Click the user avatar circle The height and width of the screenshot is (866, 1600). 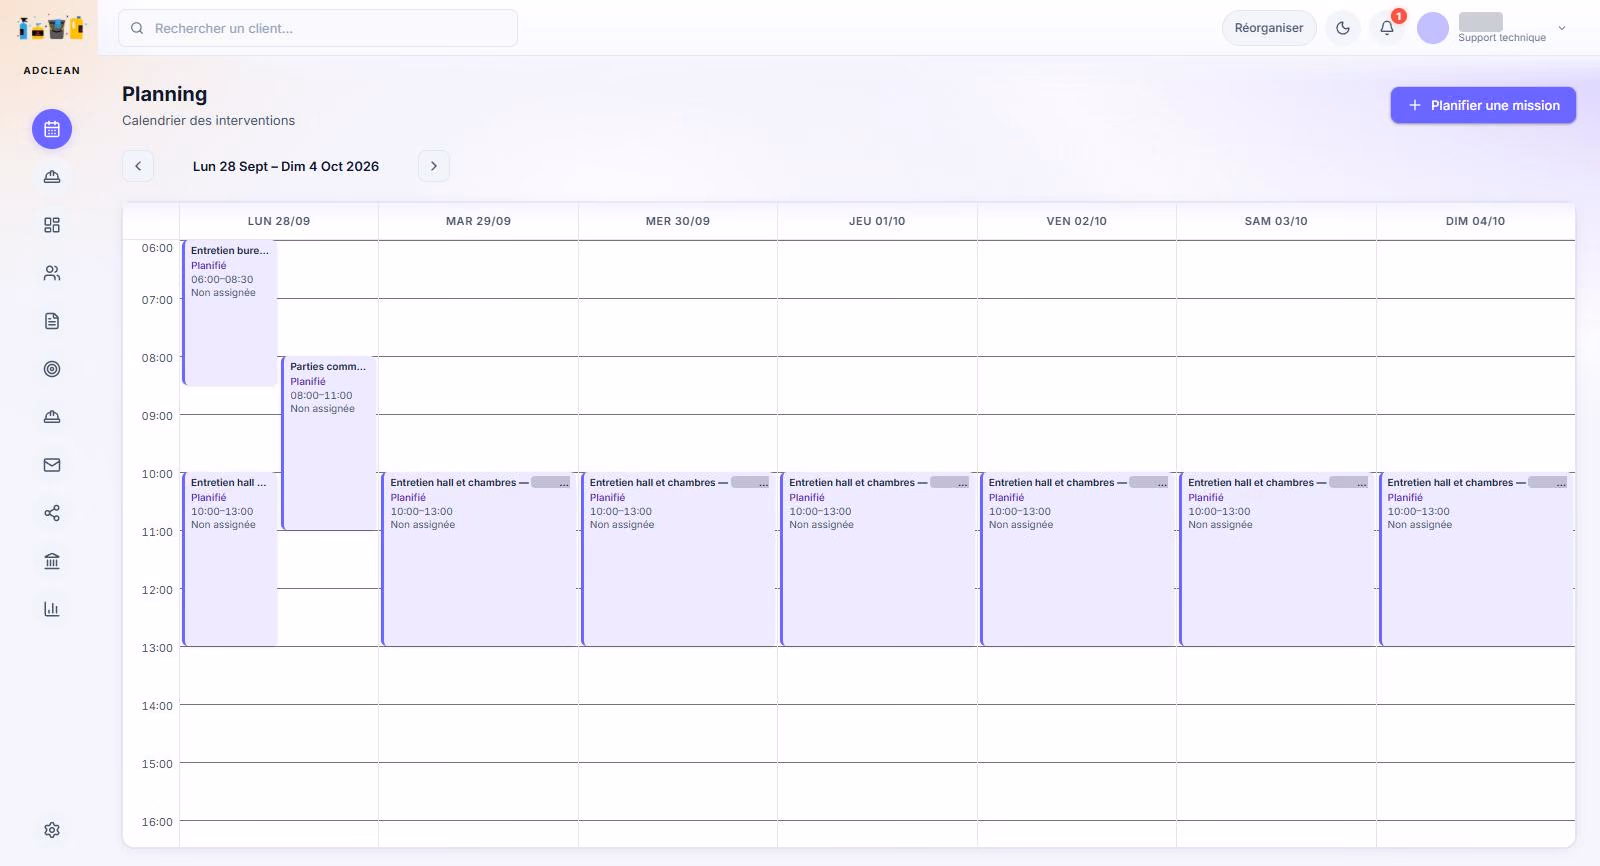pos(1433,28)
